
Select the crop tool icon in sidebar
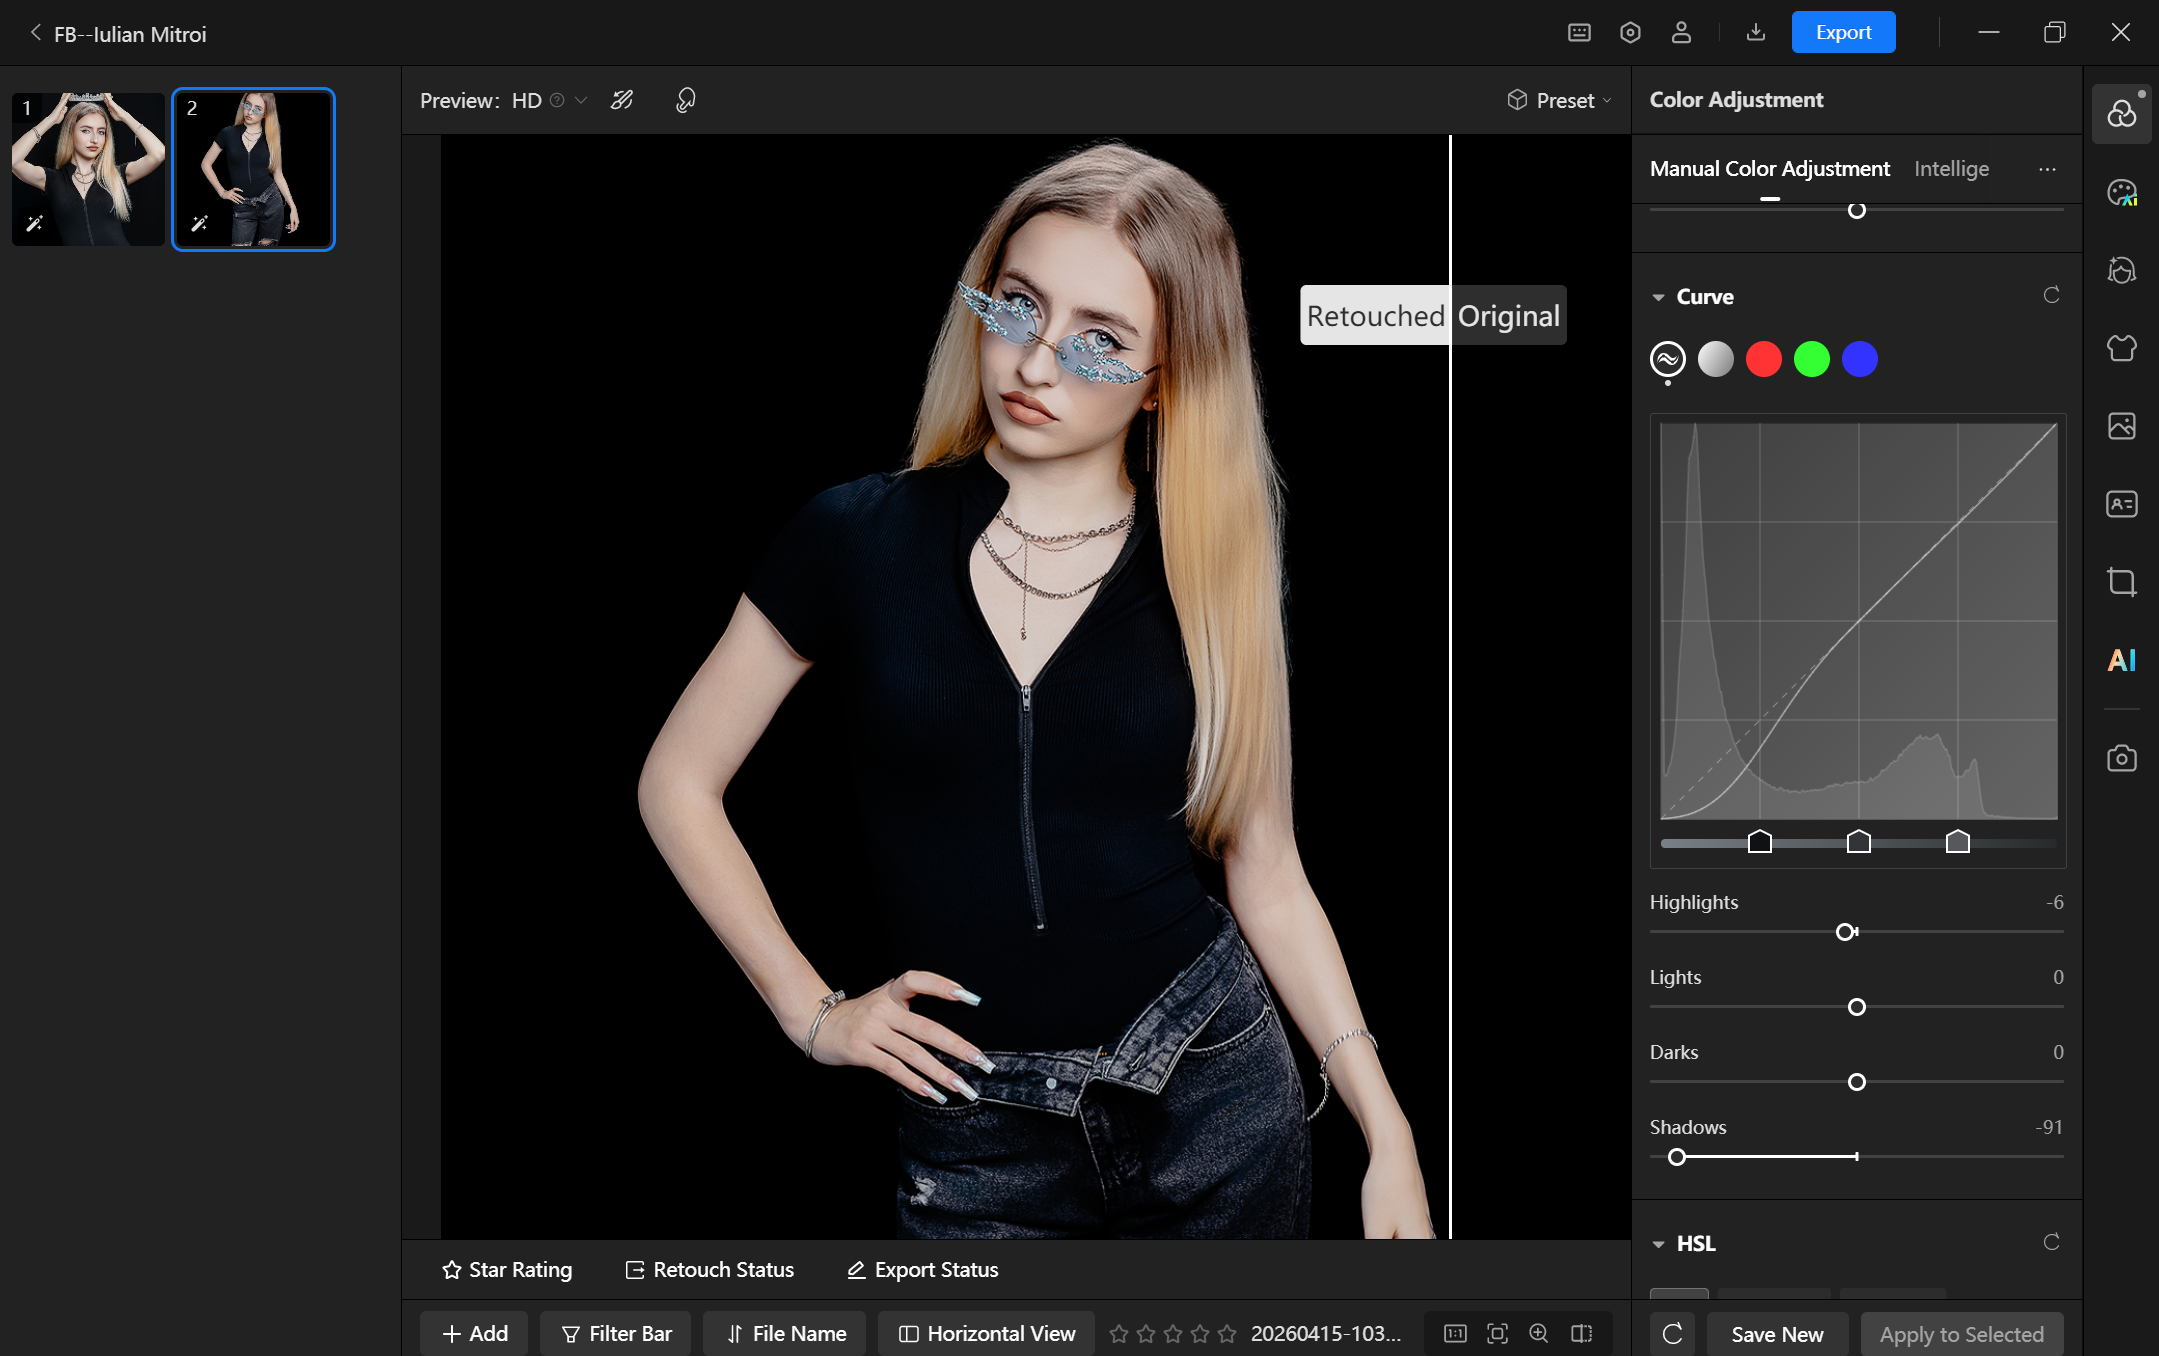pos(2121,582)
